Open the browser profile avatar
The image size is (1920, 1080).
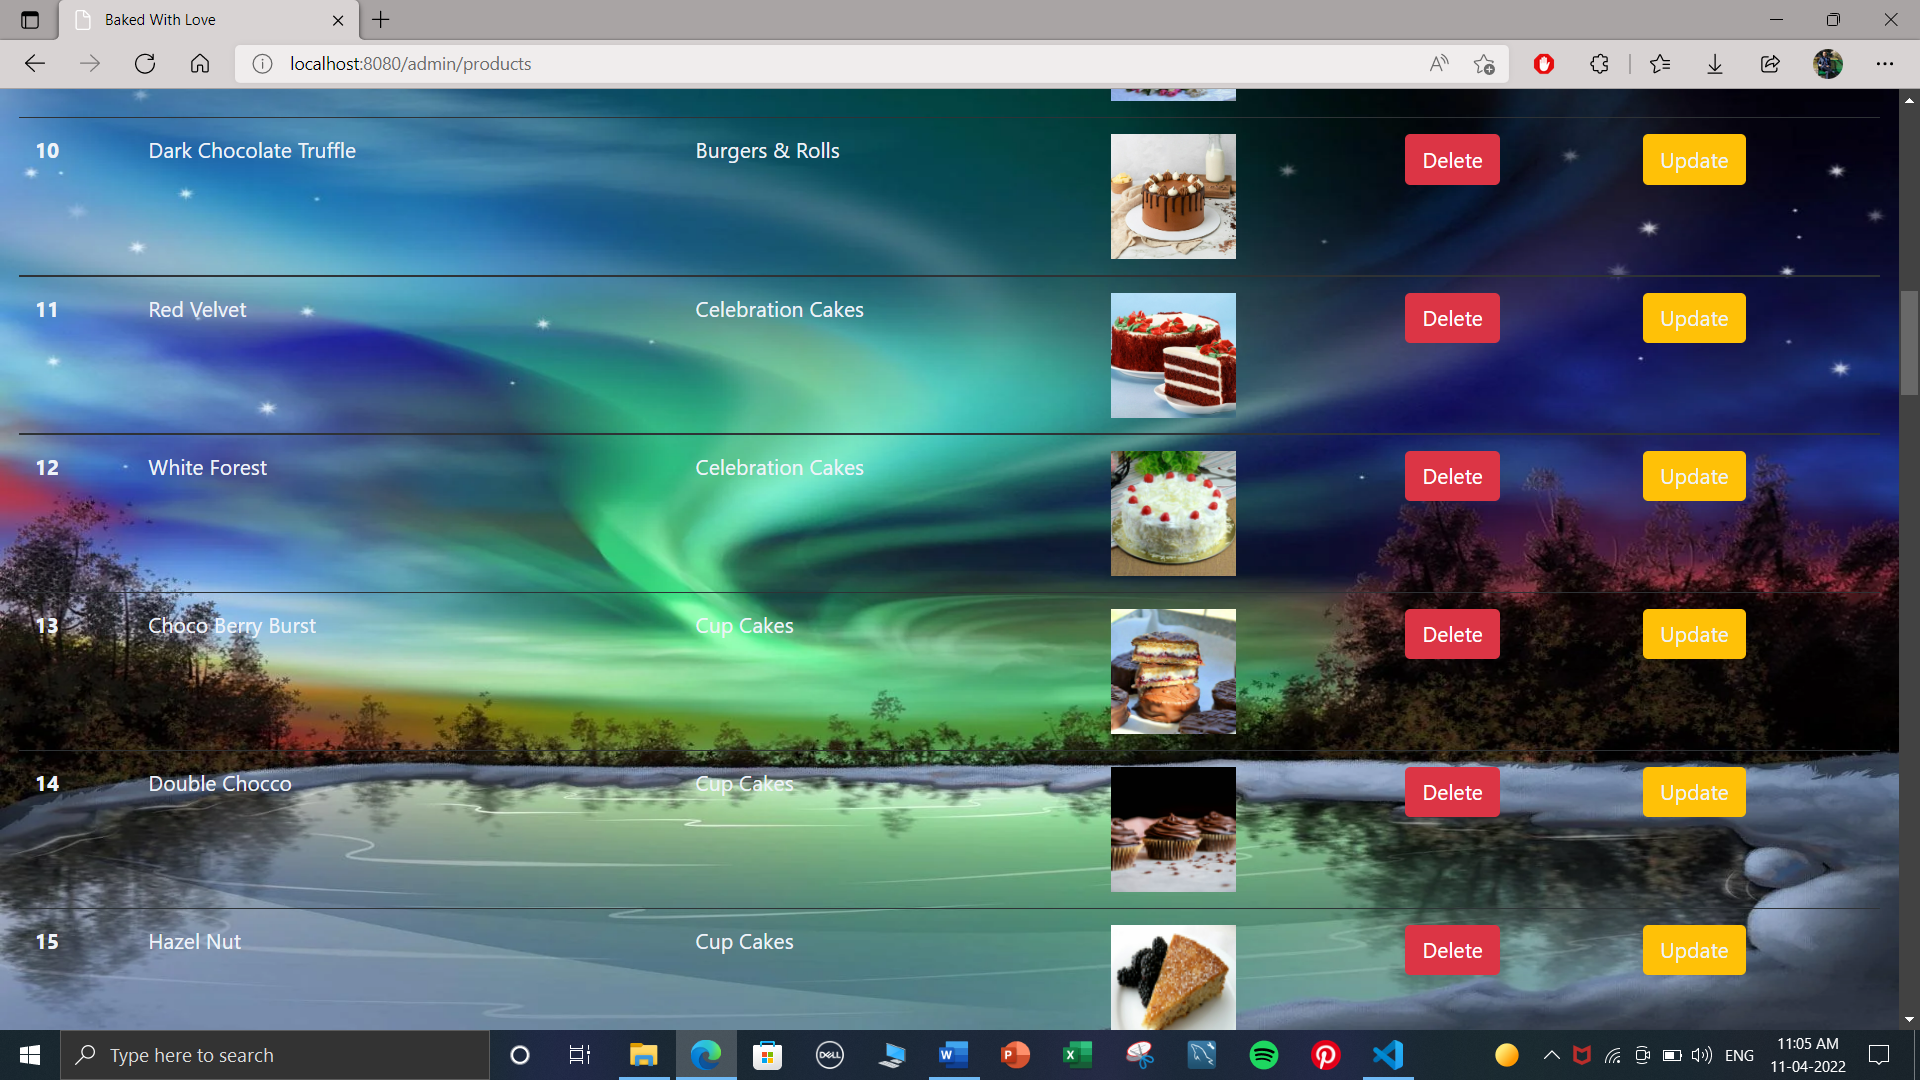click(x=1828, y=64)
